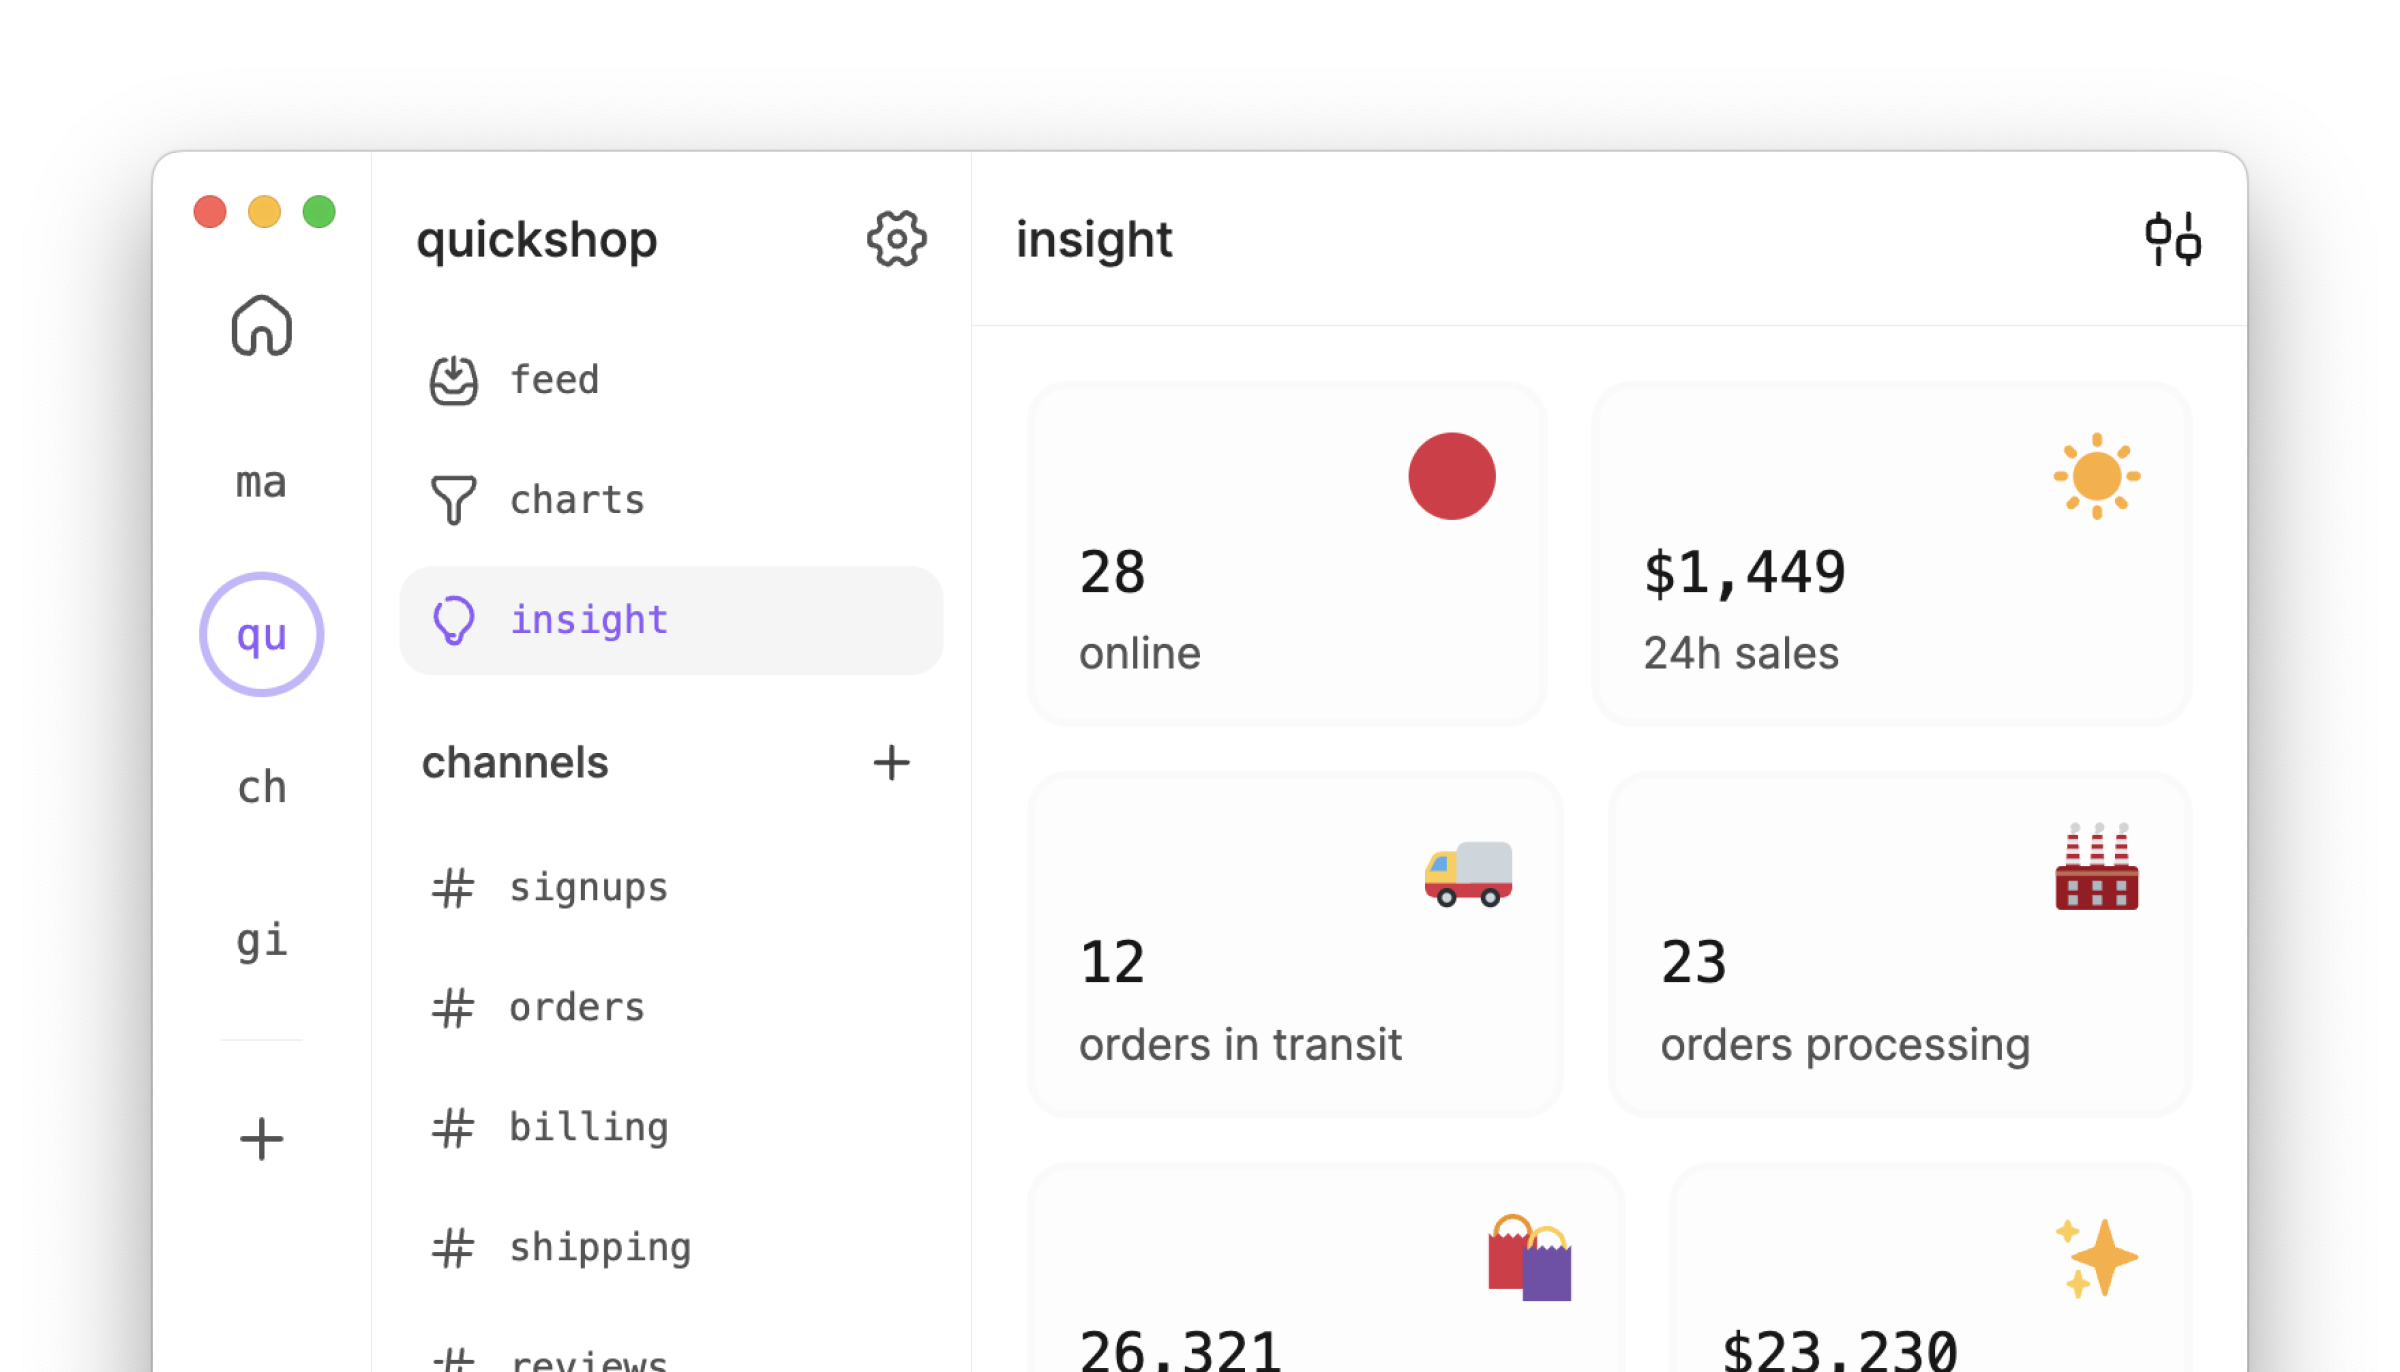Viewport: 2400px width, 1372px height.
Task: Open the insight lightbulb panel
Action: pyautogui.click(x=589, y=620)
